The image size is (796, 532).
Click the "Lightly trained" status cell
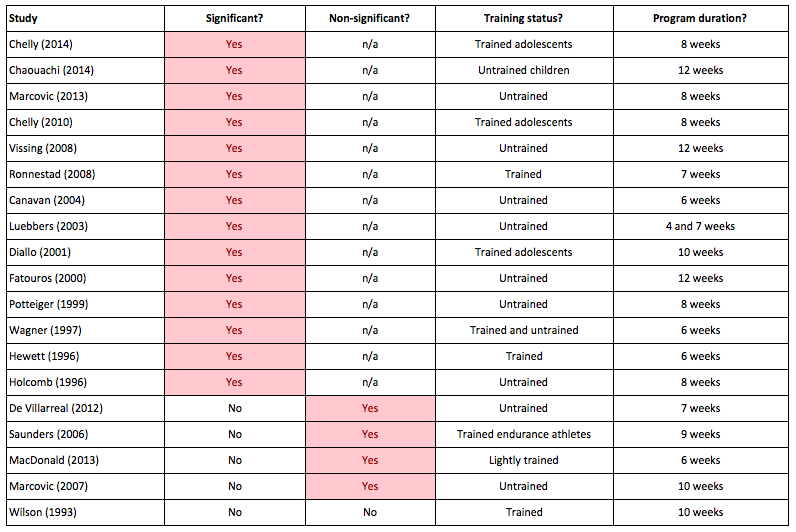(523, 460)
